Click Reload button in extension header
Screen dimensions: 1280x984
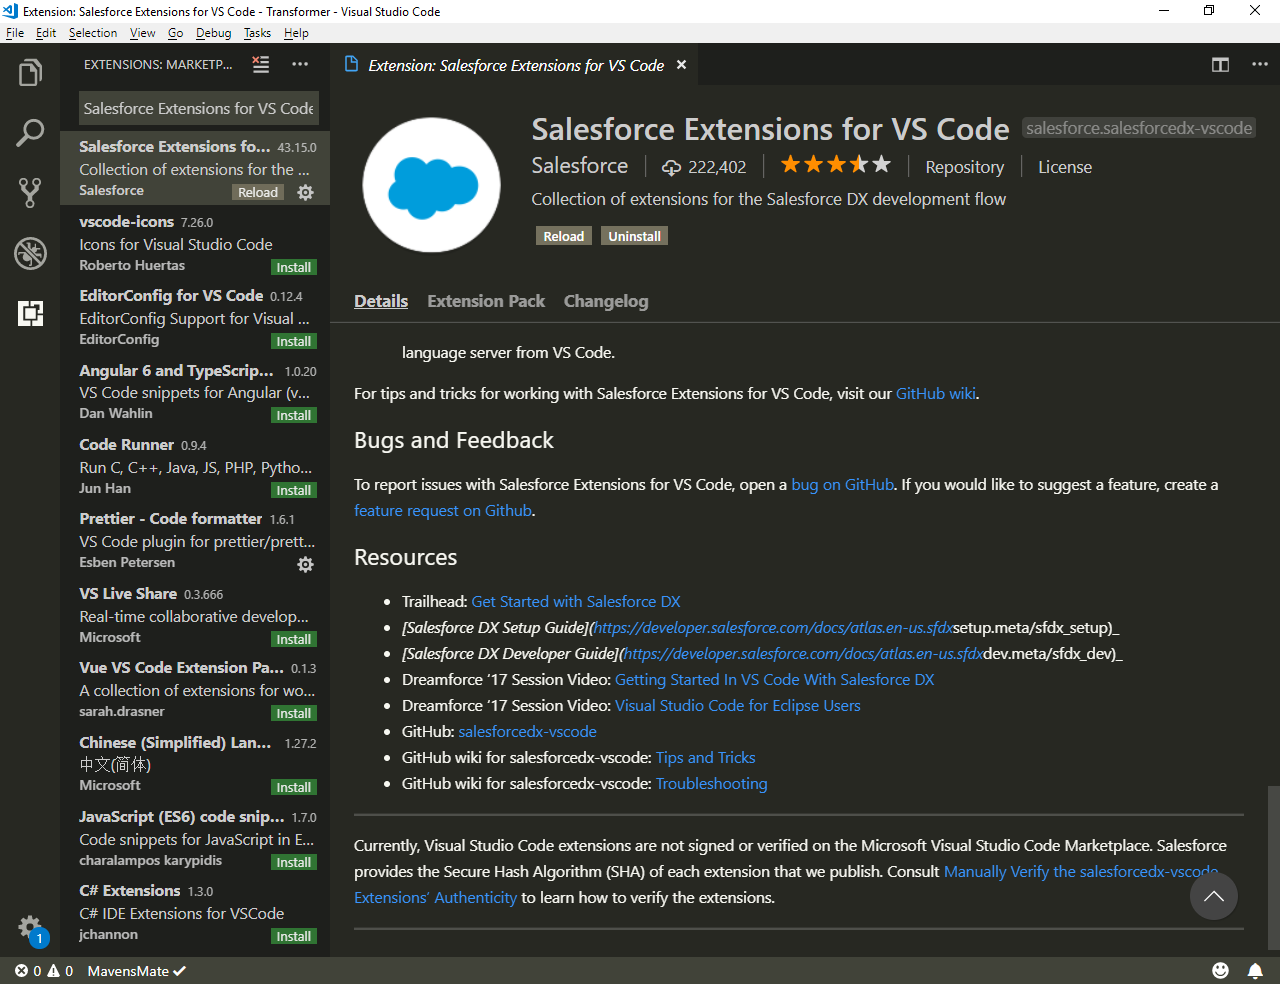(x=563, y=236)
